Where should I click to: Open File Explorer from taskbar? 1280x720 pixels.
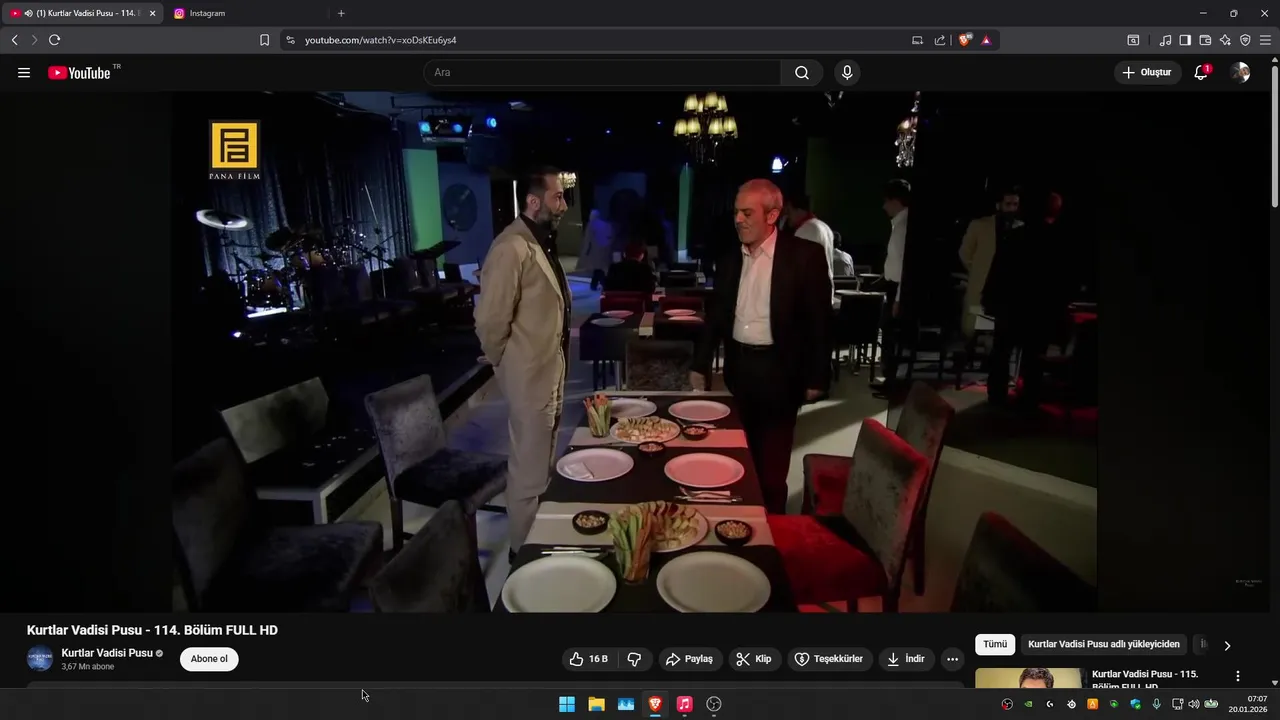click(x=596, y=704)
